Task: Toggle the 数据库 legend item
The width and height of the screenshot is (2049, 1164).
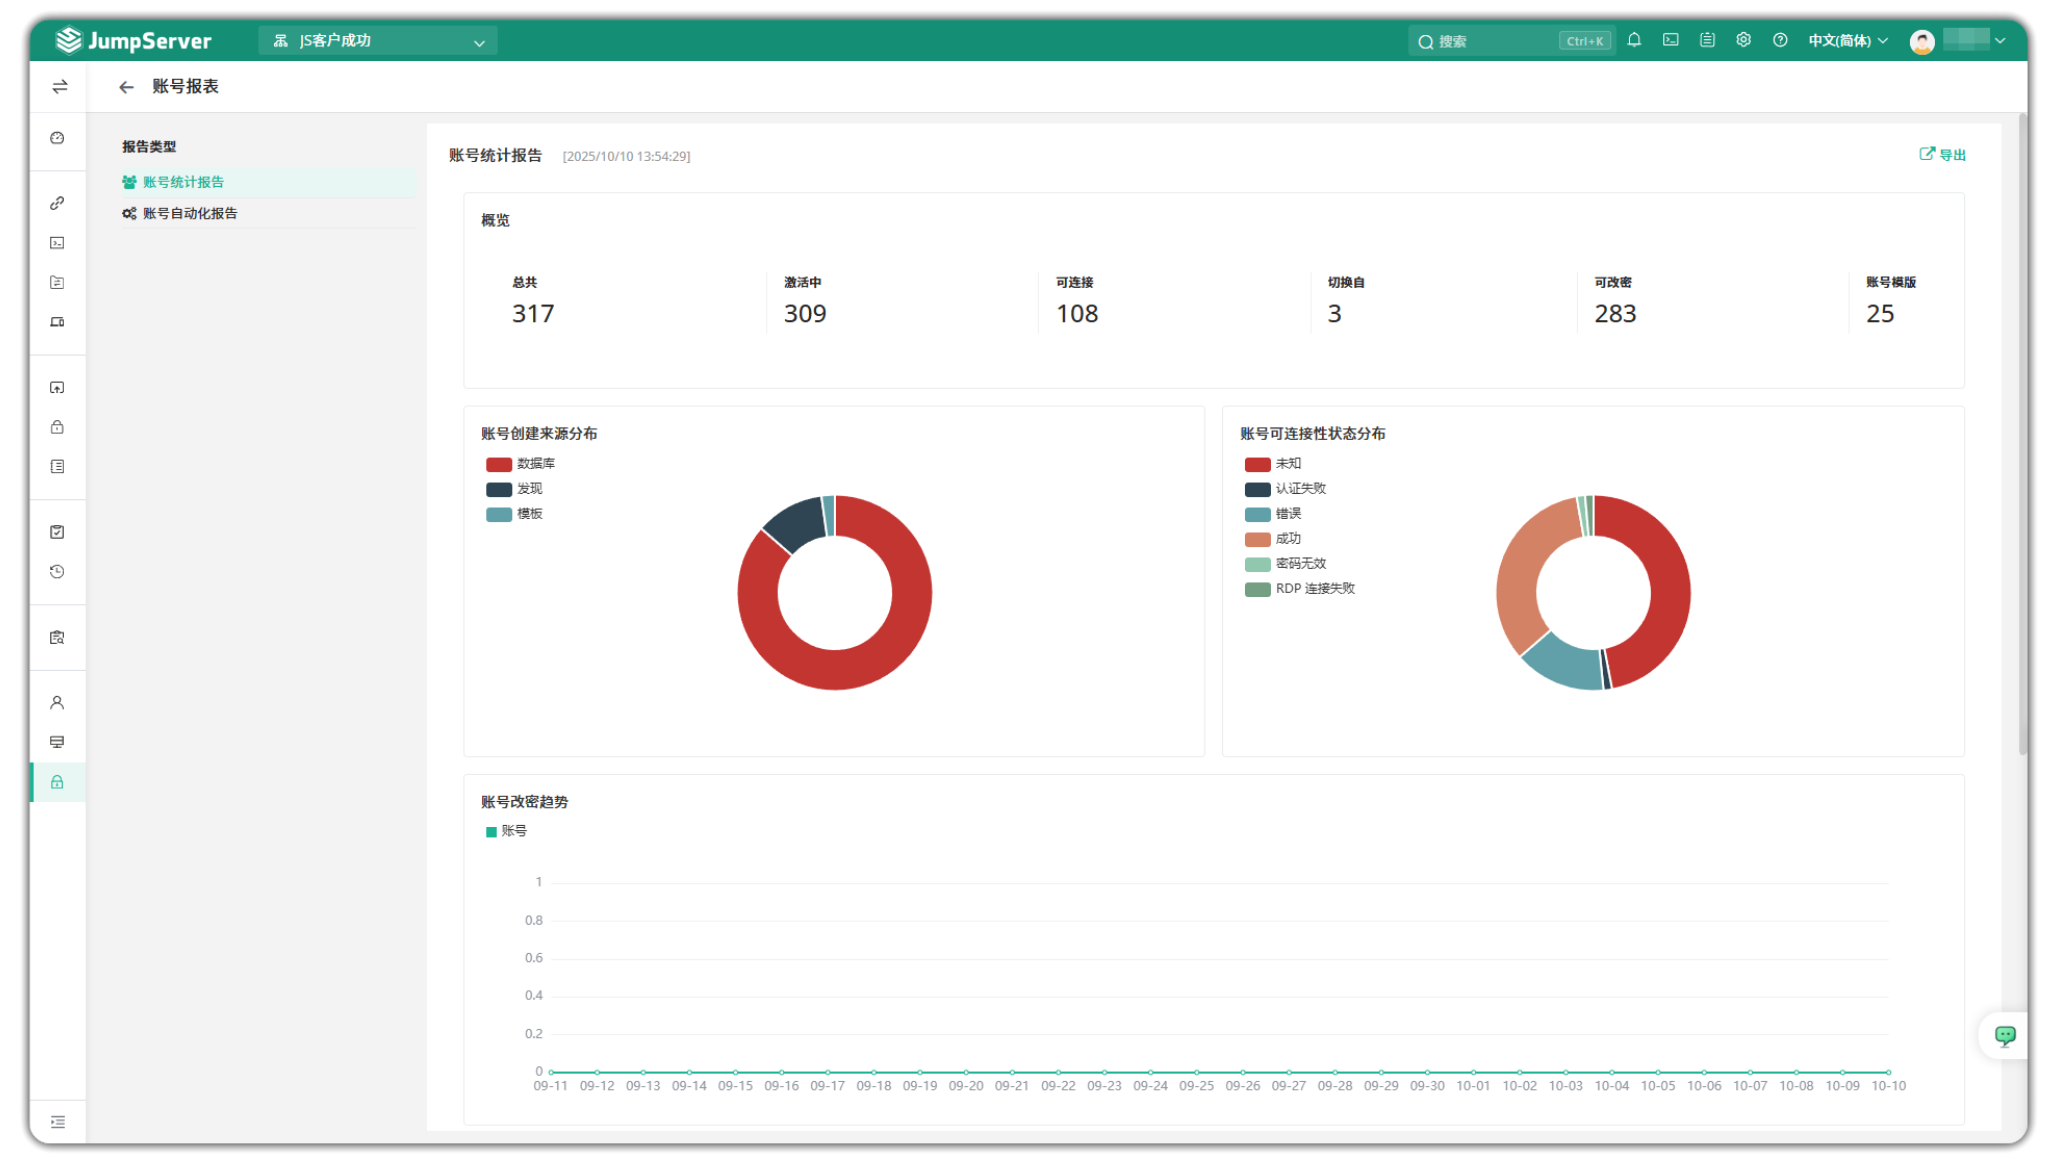Action: point(520,464)
